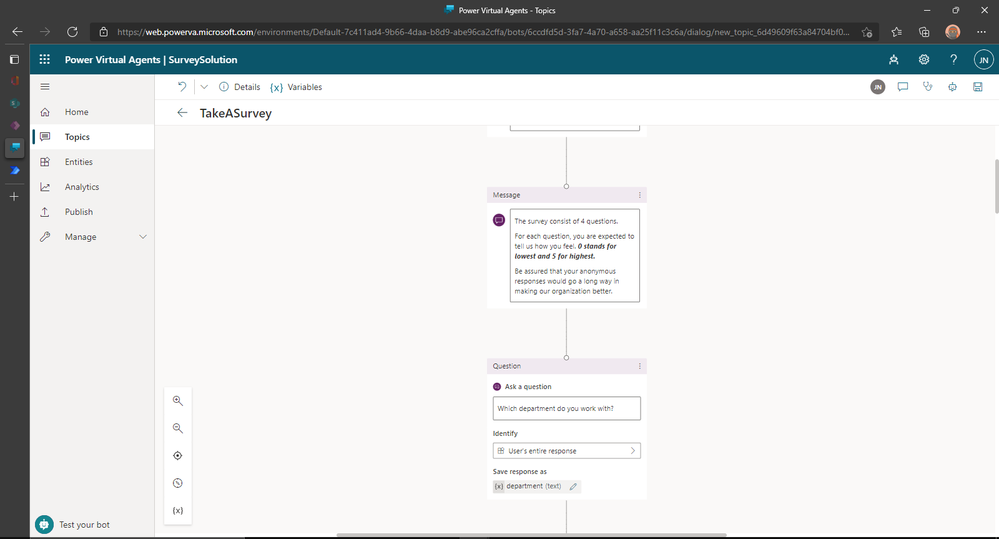This screenshot has height=539, width=999.
Task: Open the topic checker stethoscope icon
Action: point(928,87)
